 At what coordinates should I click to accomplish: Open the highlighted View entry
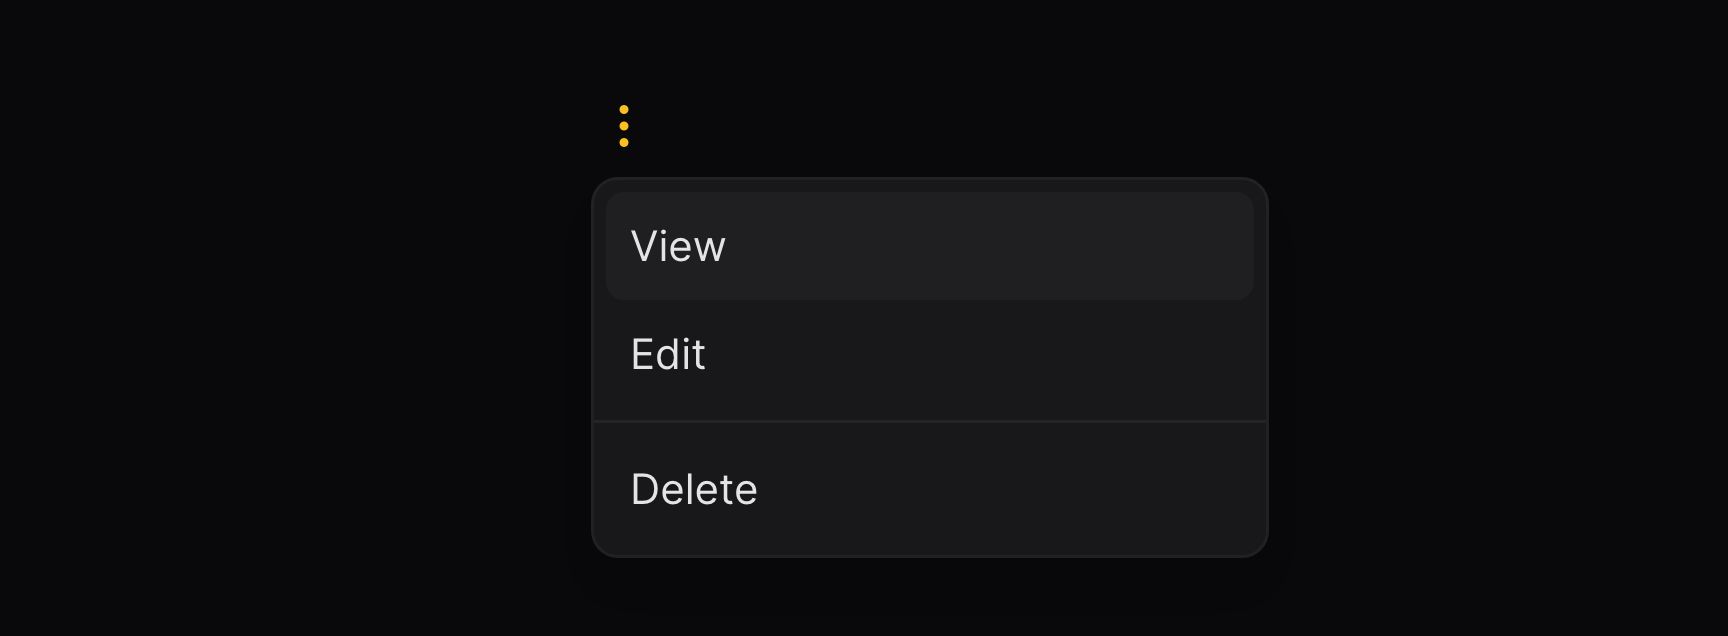click(x=930, y=246)
